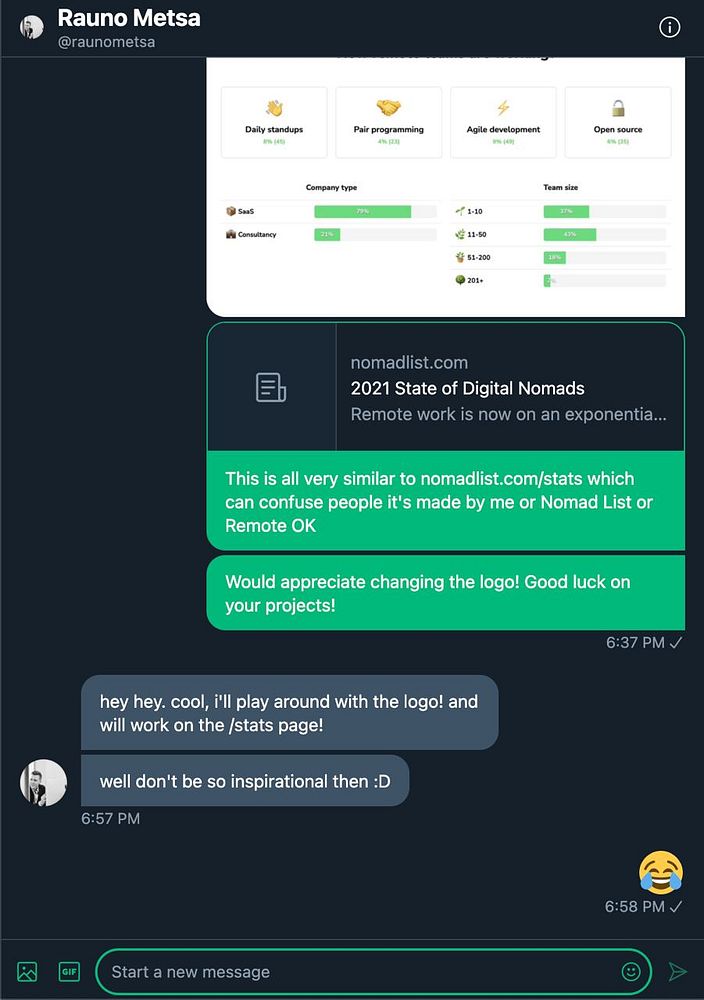
Task: Click the 'hey hey. cool' reply bubble
Action: (290, 712)
